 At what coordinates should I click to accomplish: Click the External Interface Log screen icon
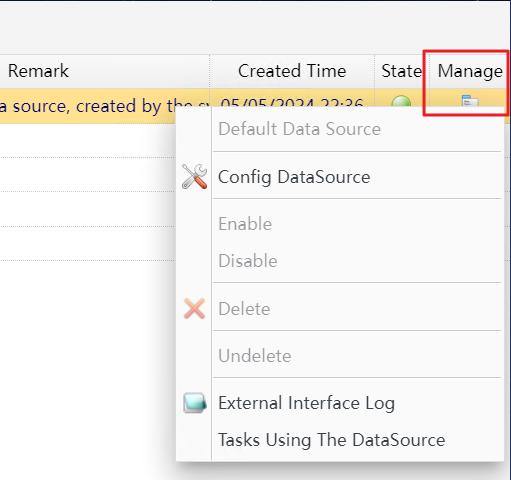point(195,403)
